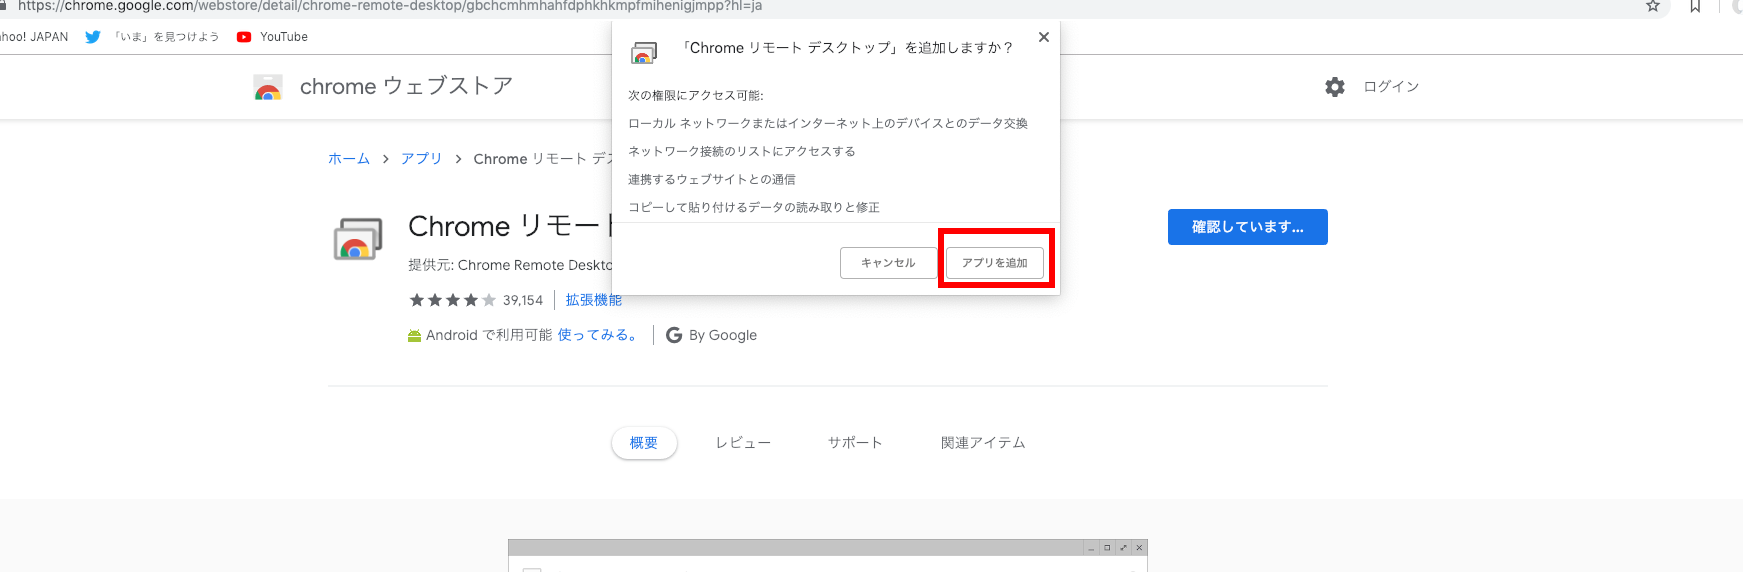Click the 確認しています... button

(x=1248, y=227)
